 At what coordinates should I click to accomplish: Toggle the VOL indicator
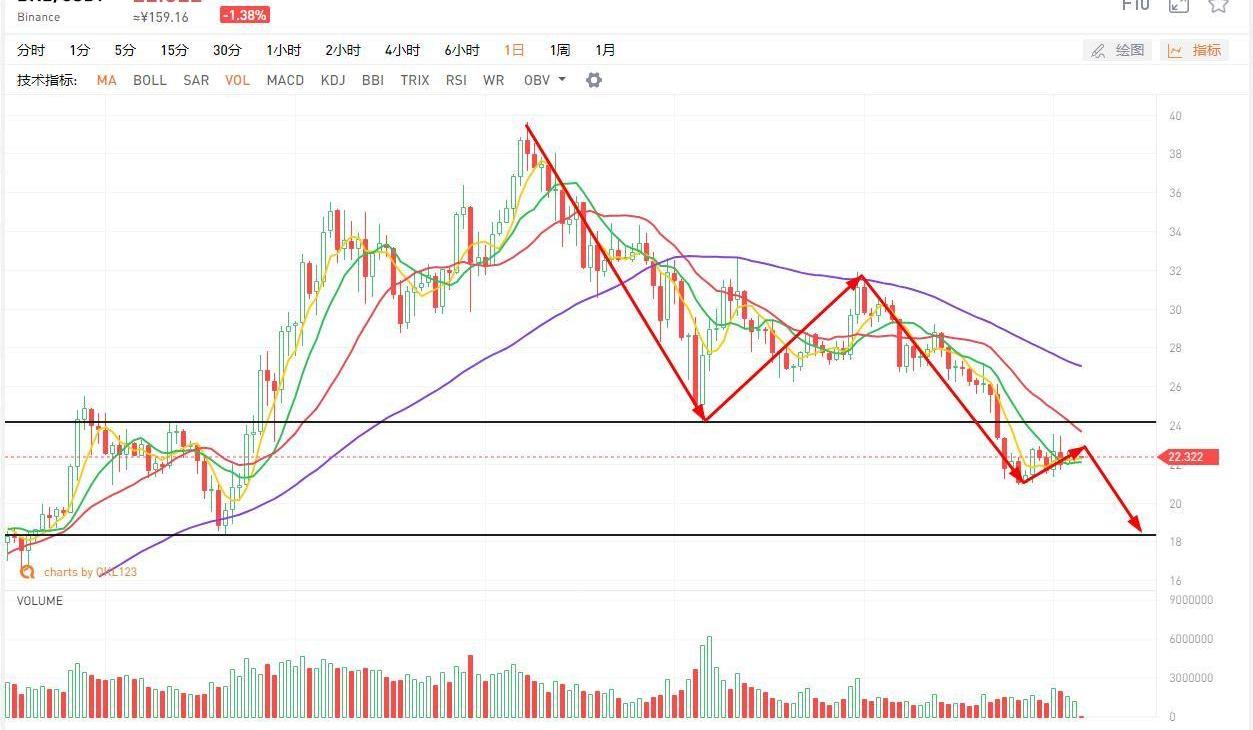coord(237,80)
